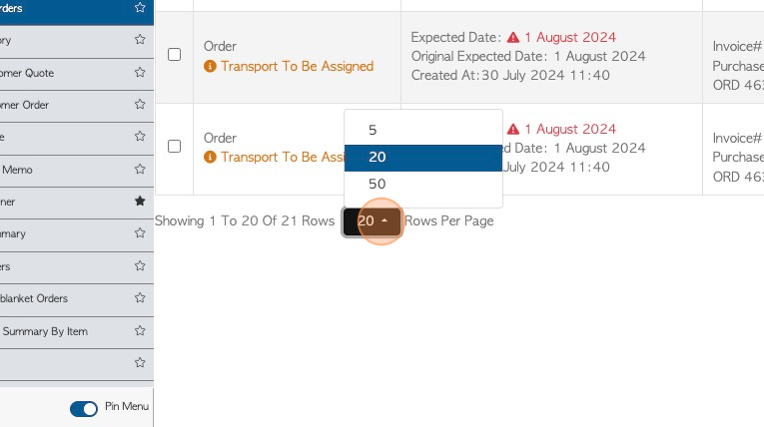Select the highlighted 20 rows option

(x=423, y=157)
